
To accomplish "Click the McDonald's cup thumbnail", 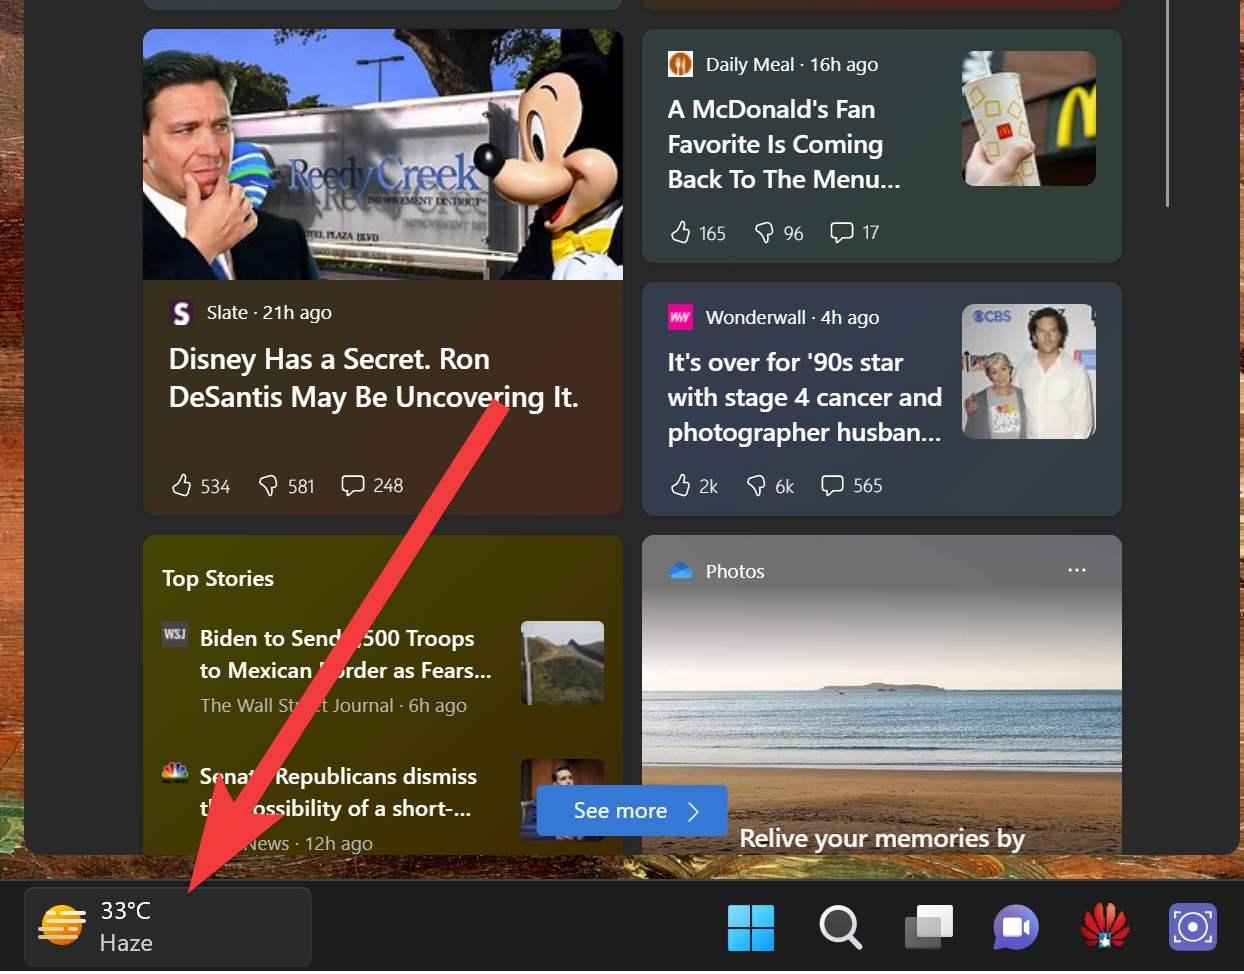I will pos(1029,118).
